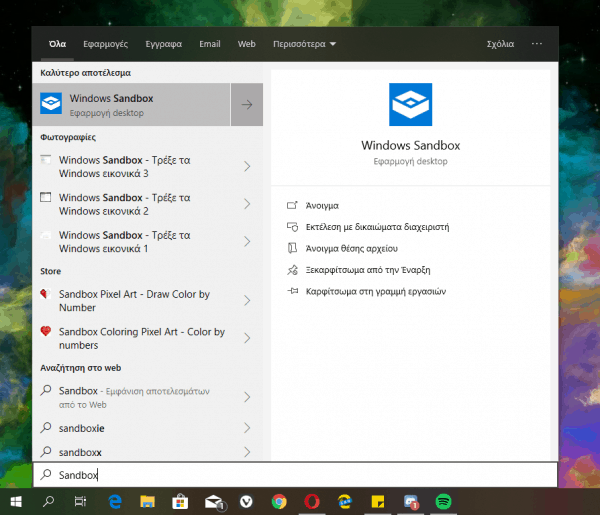Expand Sandbox Pixel Art store result chevron

click(x=247, y=301)
